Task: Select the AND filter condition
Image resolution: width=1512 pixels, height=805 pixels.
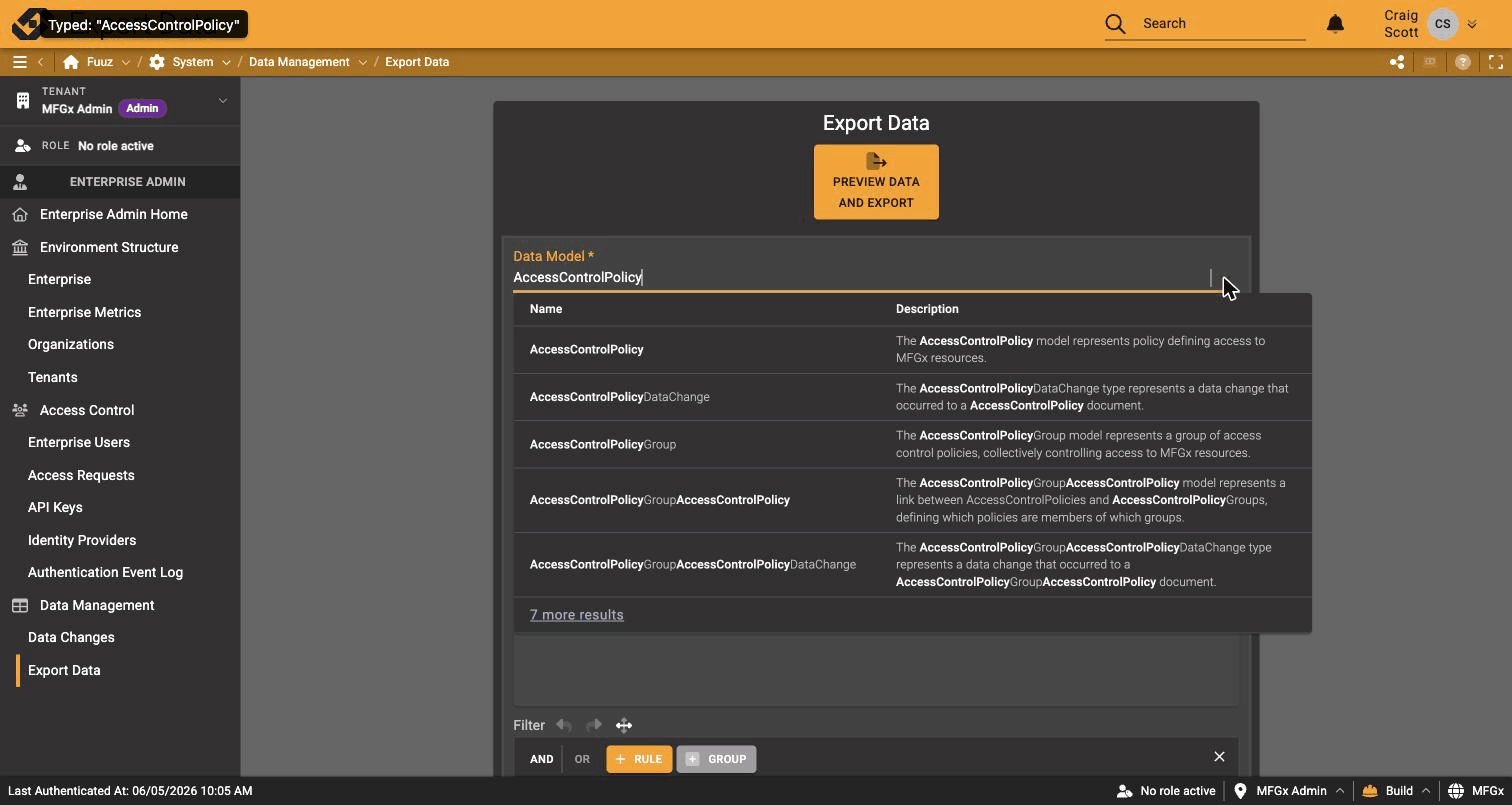Action: [x=541, y=759]
